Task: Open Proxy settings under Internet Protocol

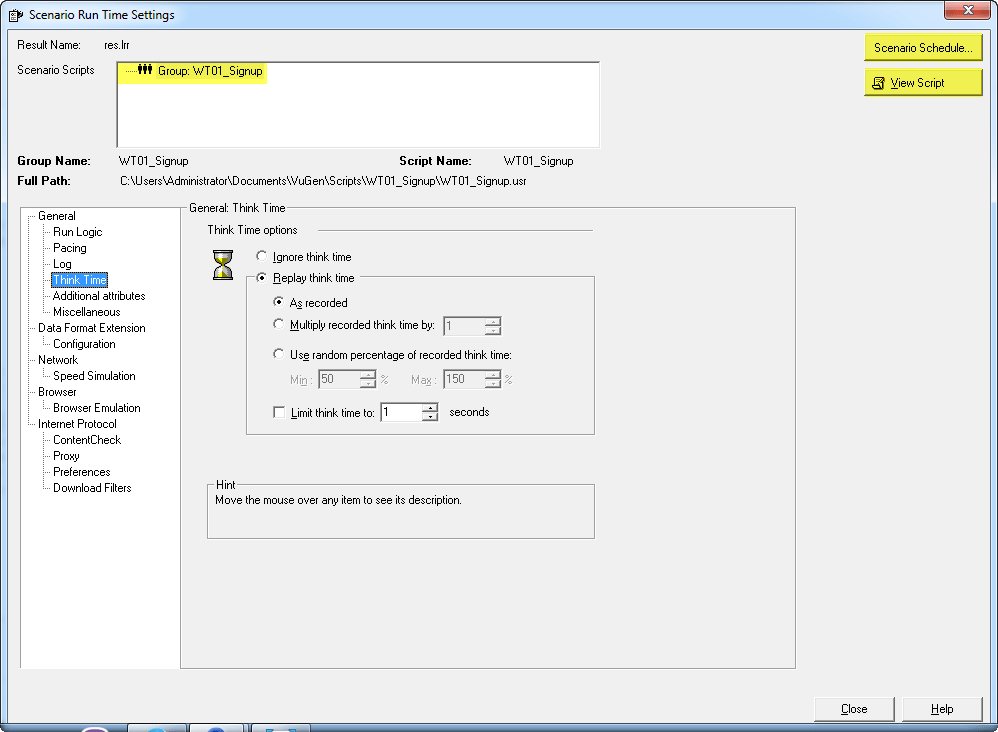Action: click(x=66, y=456)
